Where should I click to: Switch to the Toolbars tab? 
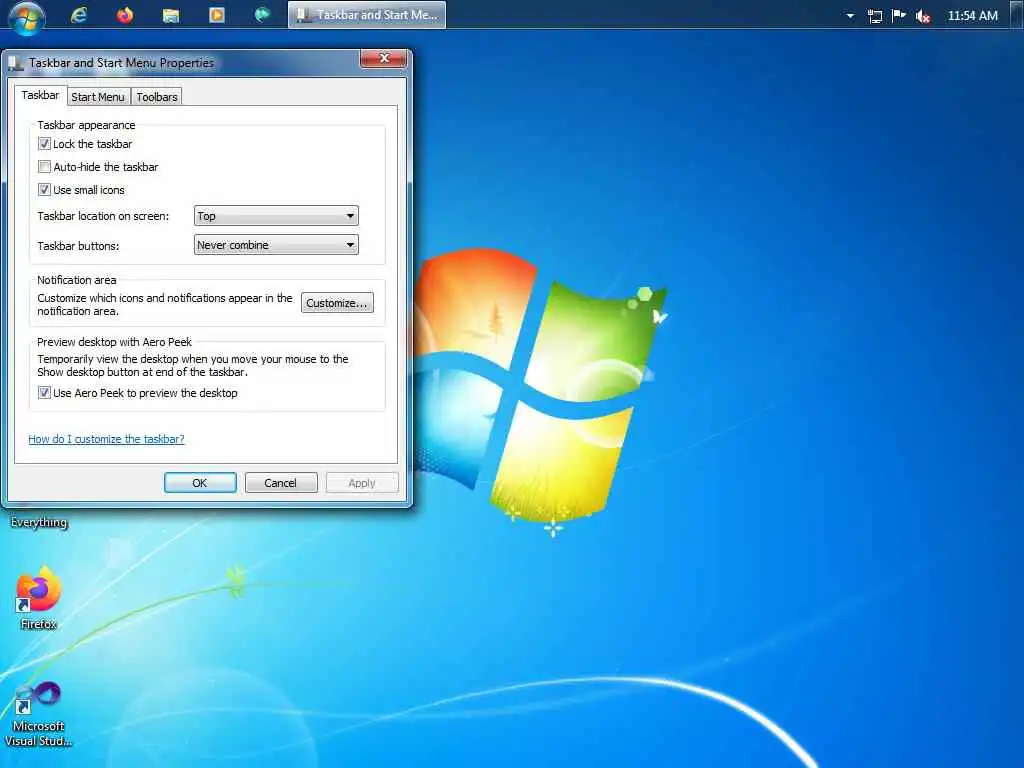point(157,97)
